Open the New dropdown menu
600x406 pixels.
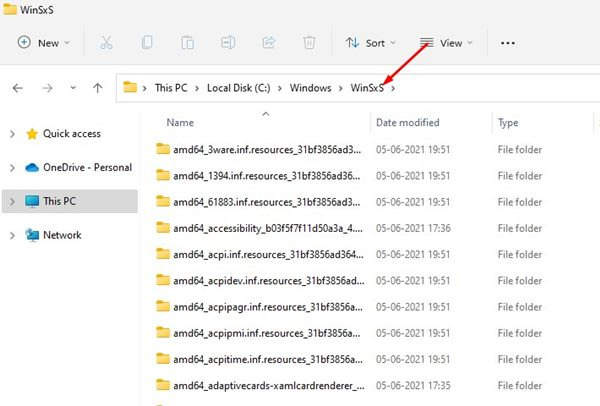[x=44, y=42]
